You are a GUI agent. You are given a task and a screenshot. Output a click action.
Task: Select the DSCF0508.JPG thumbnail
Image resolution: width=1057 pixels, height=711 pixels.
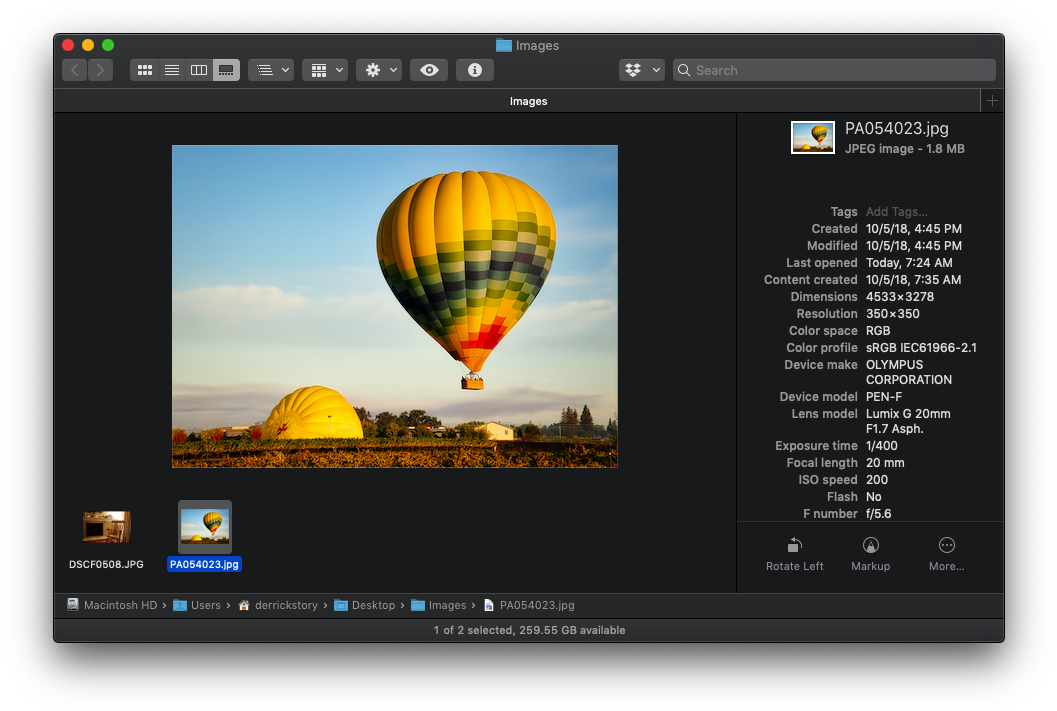(x=105, y=526)
